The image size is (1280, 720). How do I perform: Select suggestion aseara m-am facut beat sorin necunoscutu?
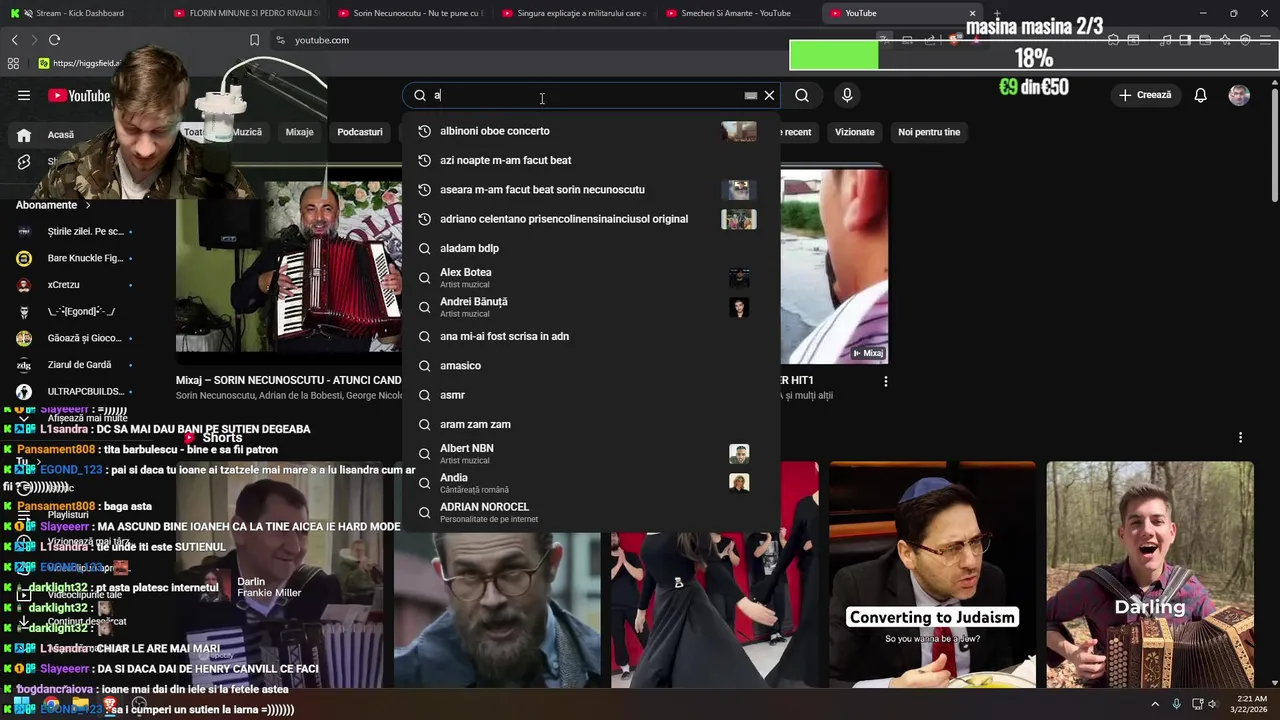[590, 190]
